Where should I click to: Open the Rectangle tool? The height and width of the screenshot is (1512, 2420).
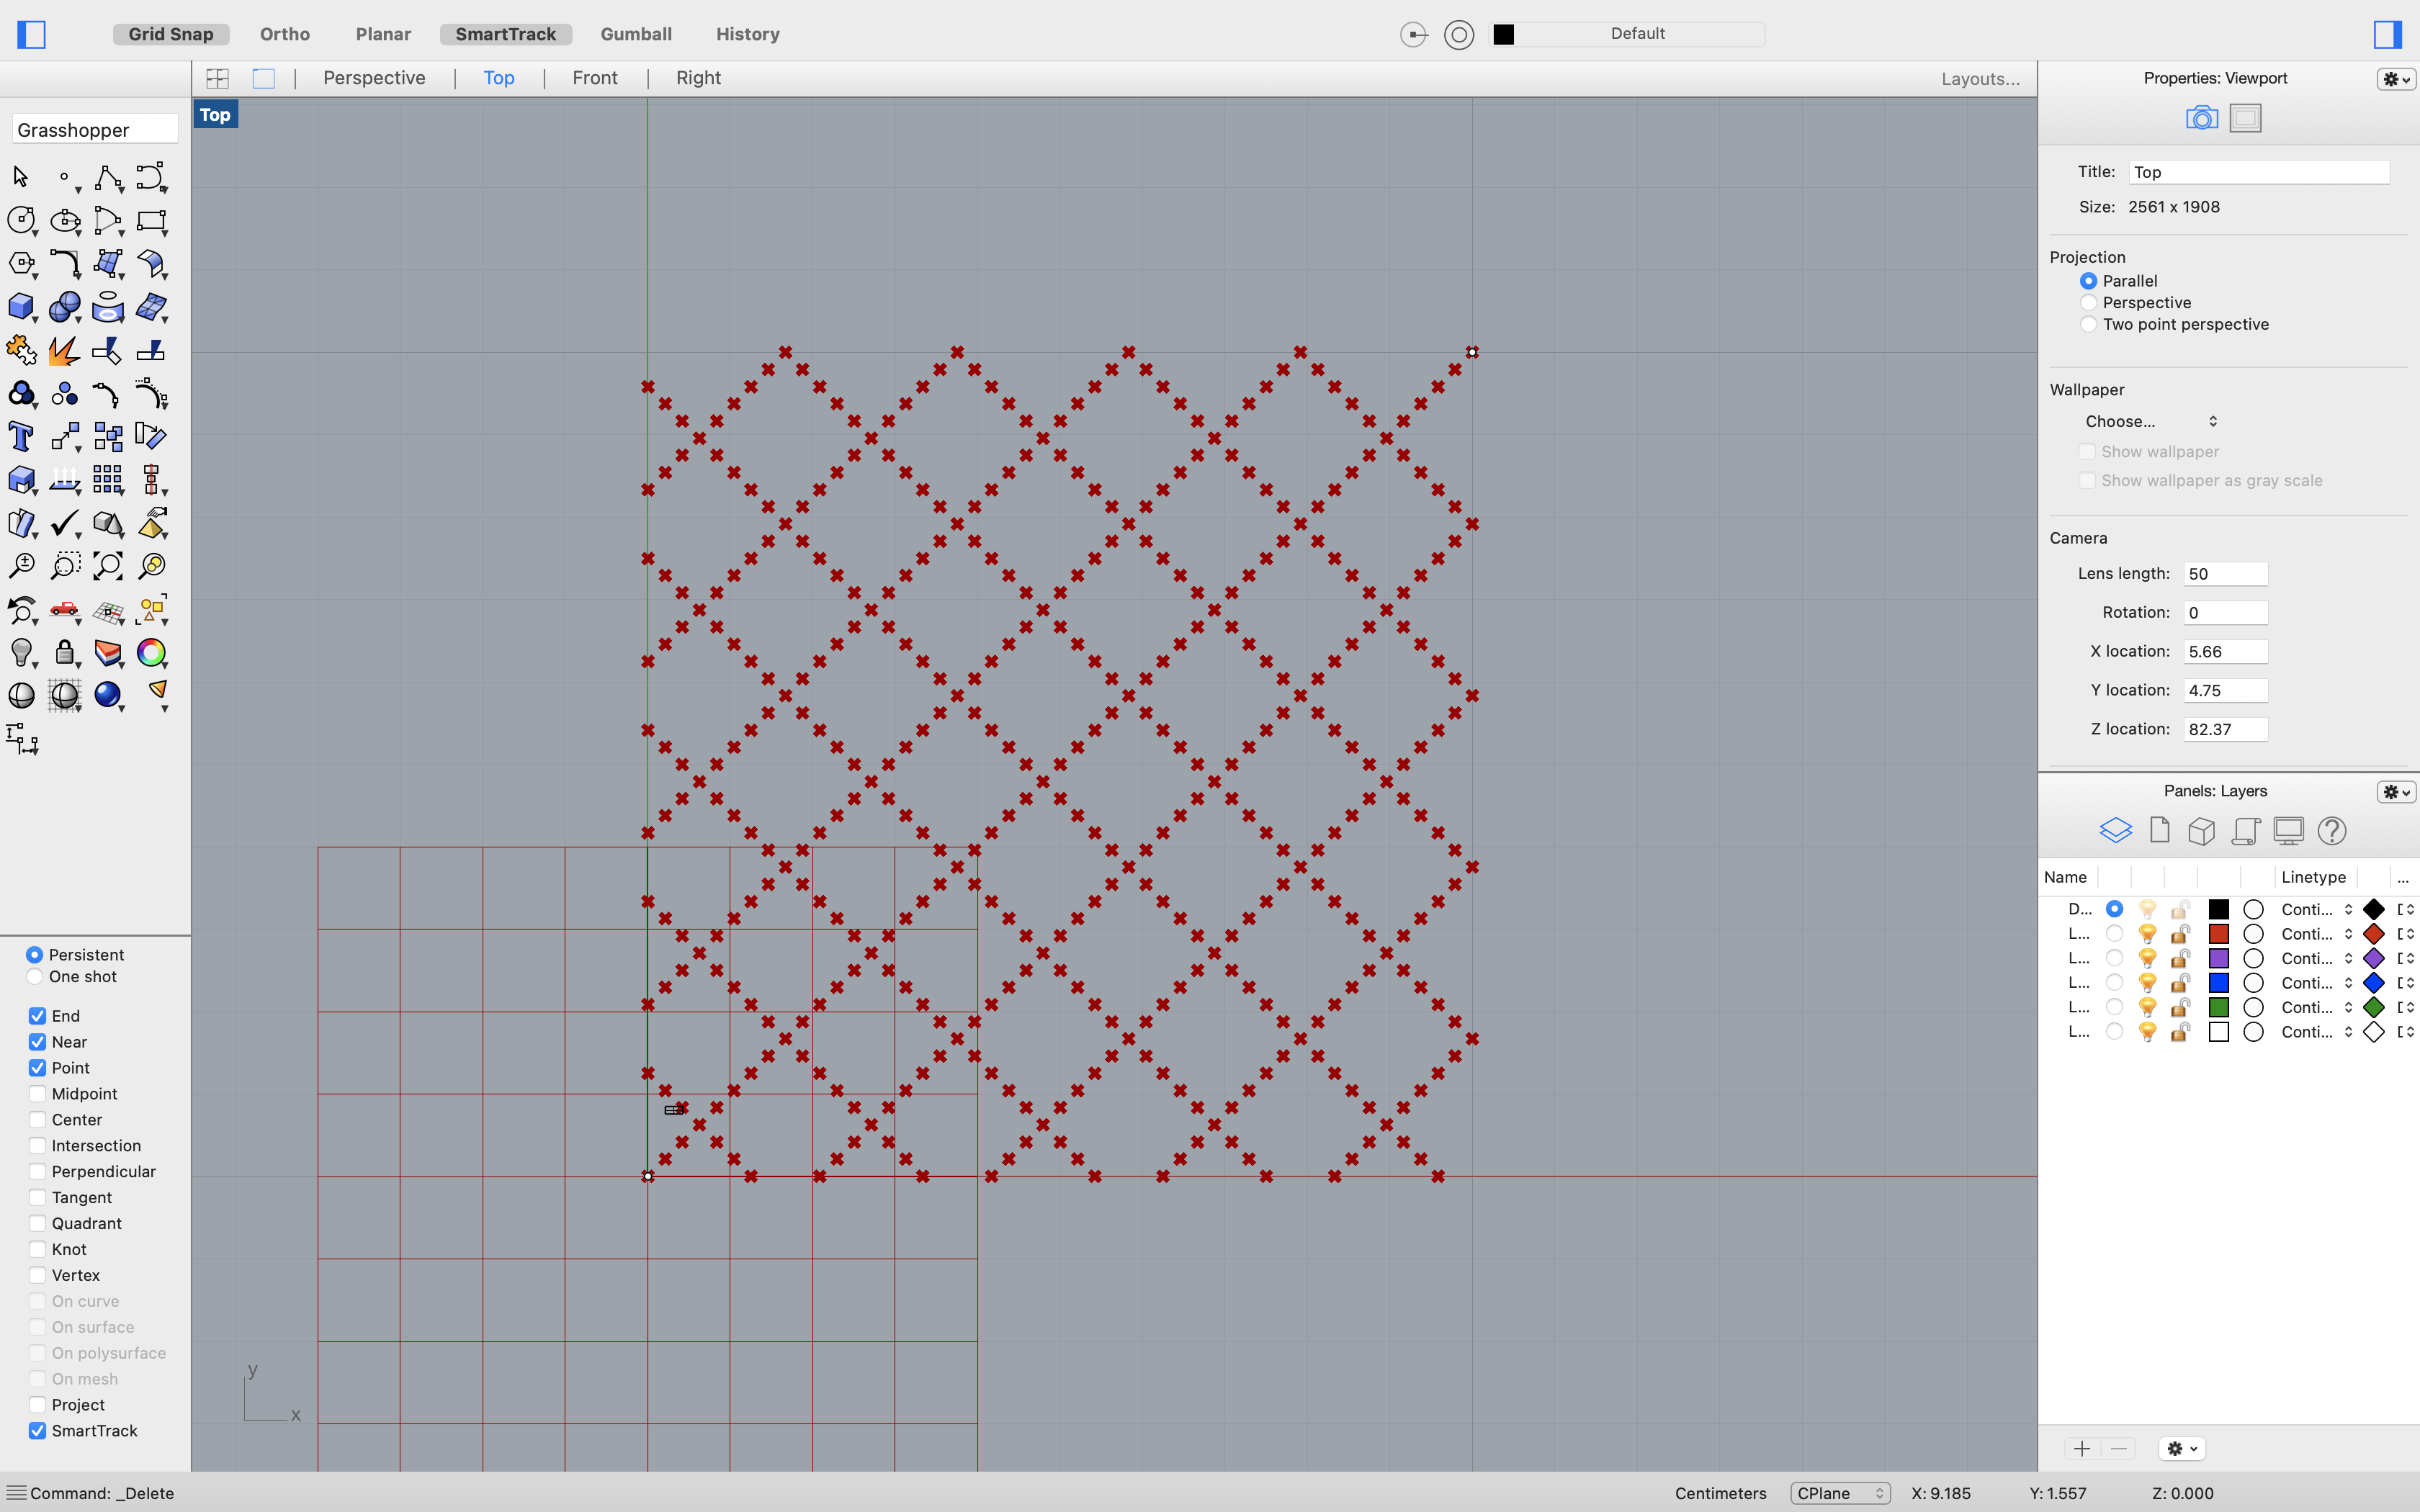pyautogui.click(x=151, y=220)
